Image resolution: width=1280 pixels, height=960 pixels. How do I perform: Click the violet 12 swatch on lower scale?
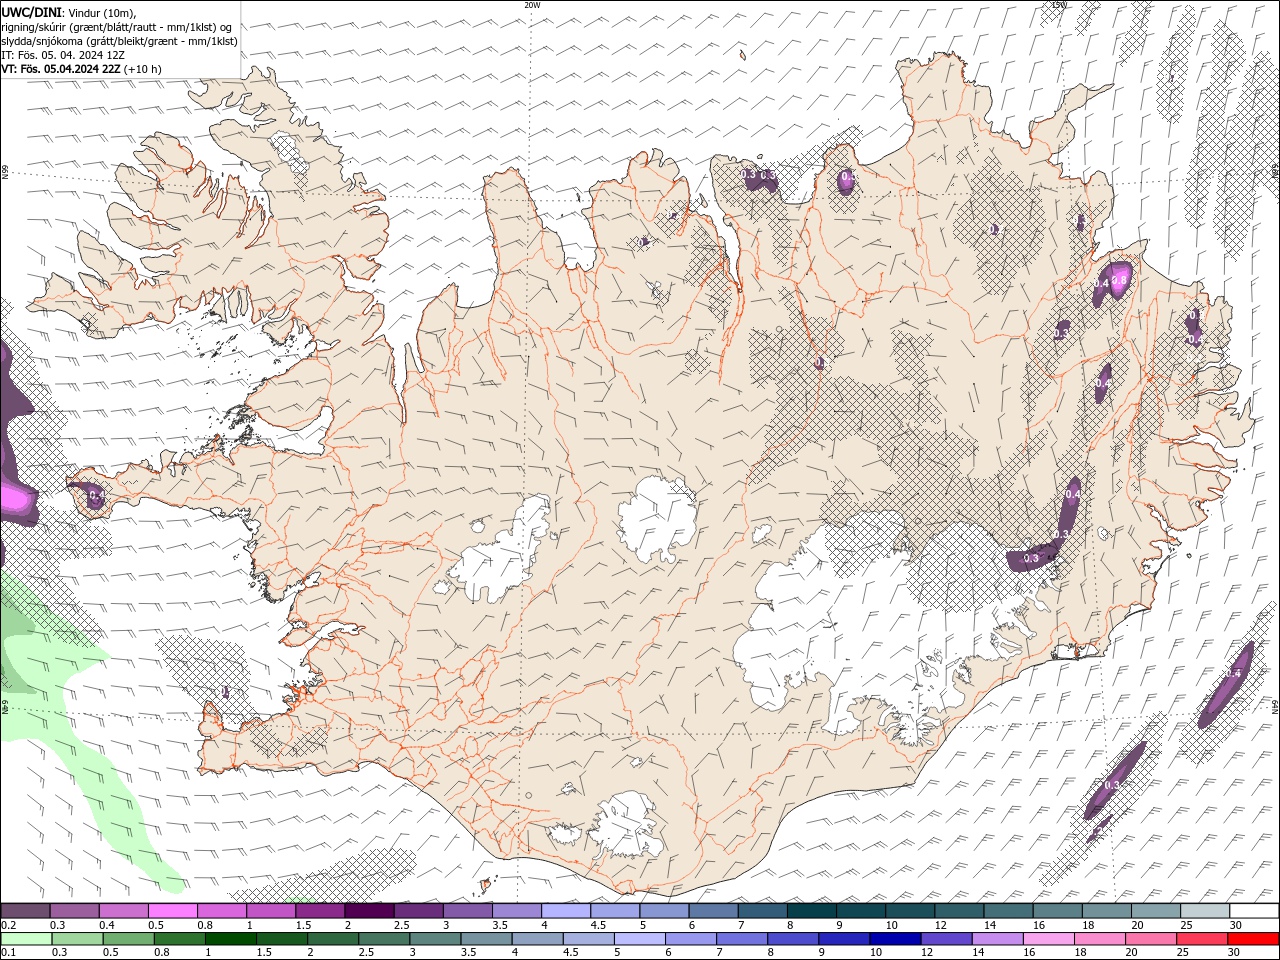click(945, 939)
